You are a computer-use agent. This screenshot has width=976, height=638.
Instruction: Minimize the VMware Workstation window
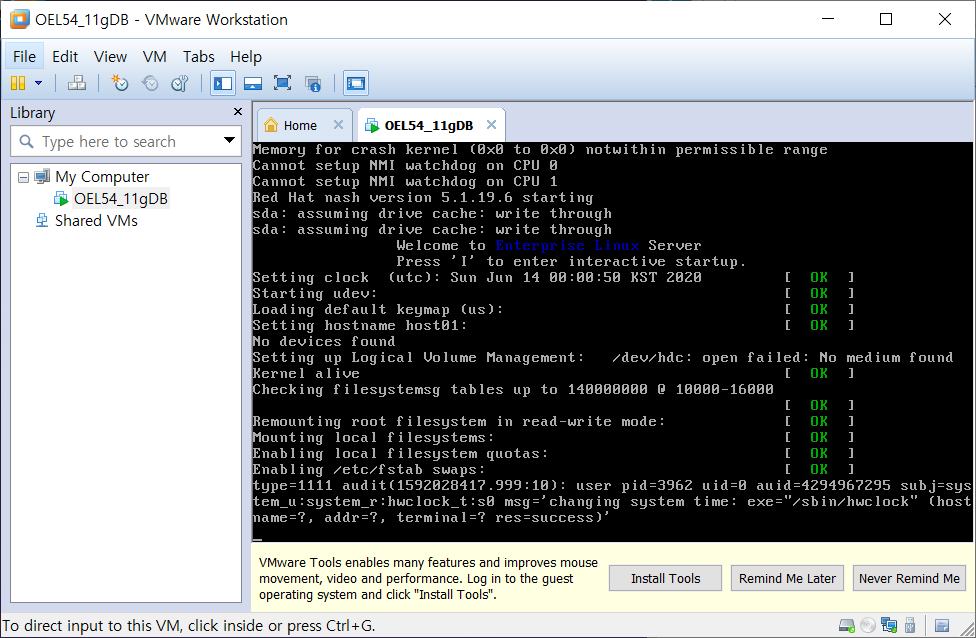point(828,19)
